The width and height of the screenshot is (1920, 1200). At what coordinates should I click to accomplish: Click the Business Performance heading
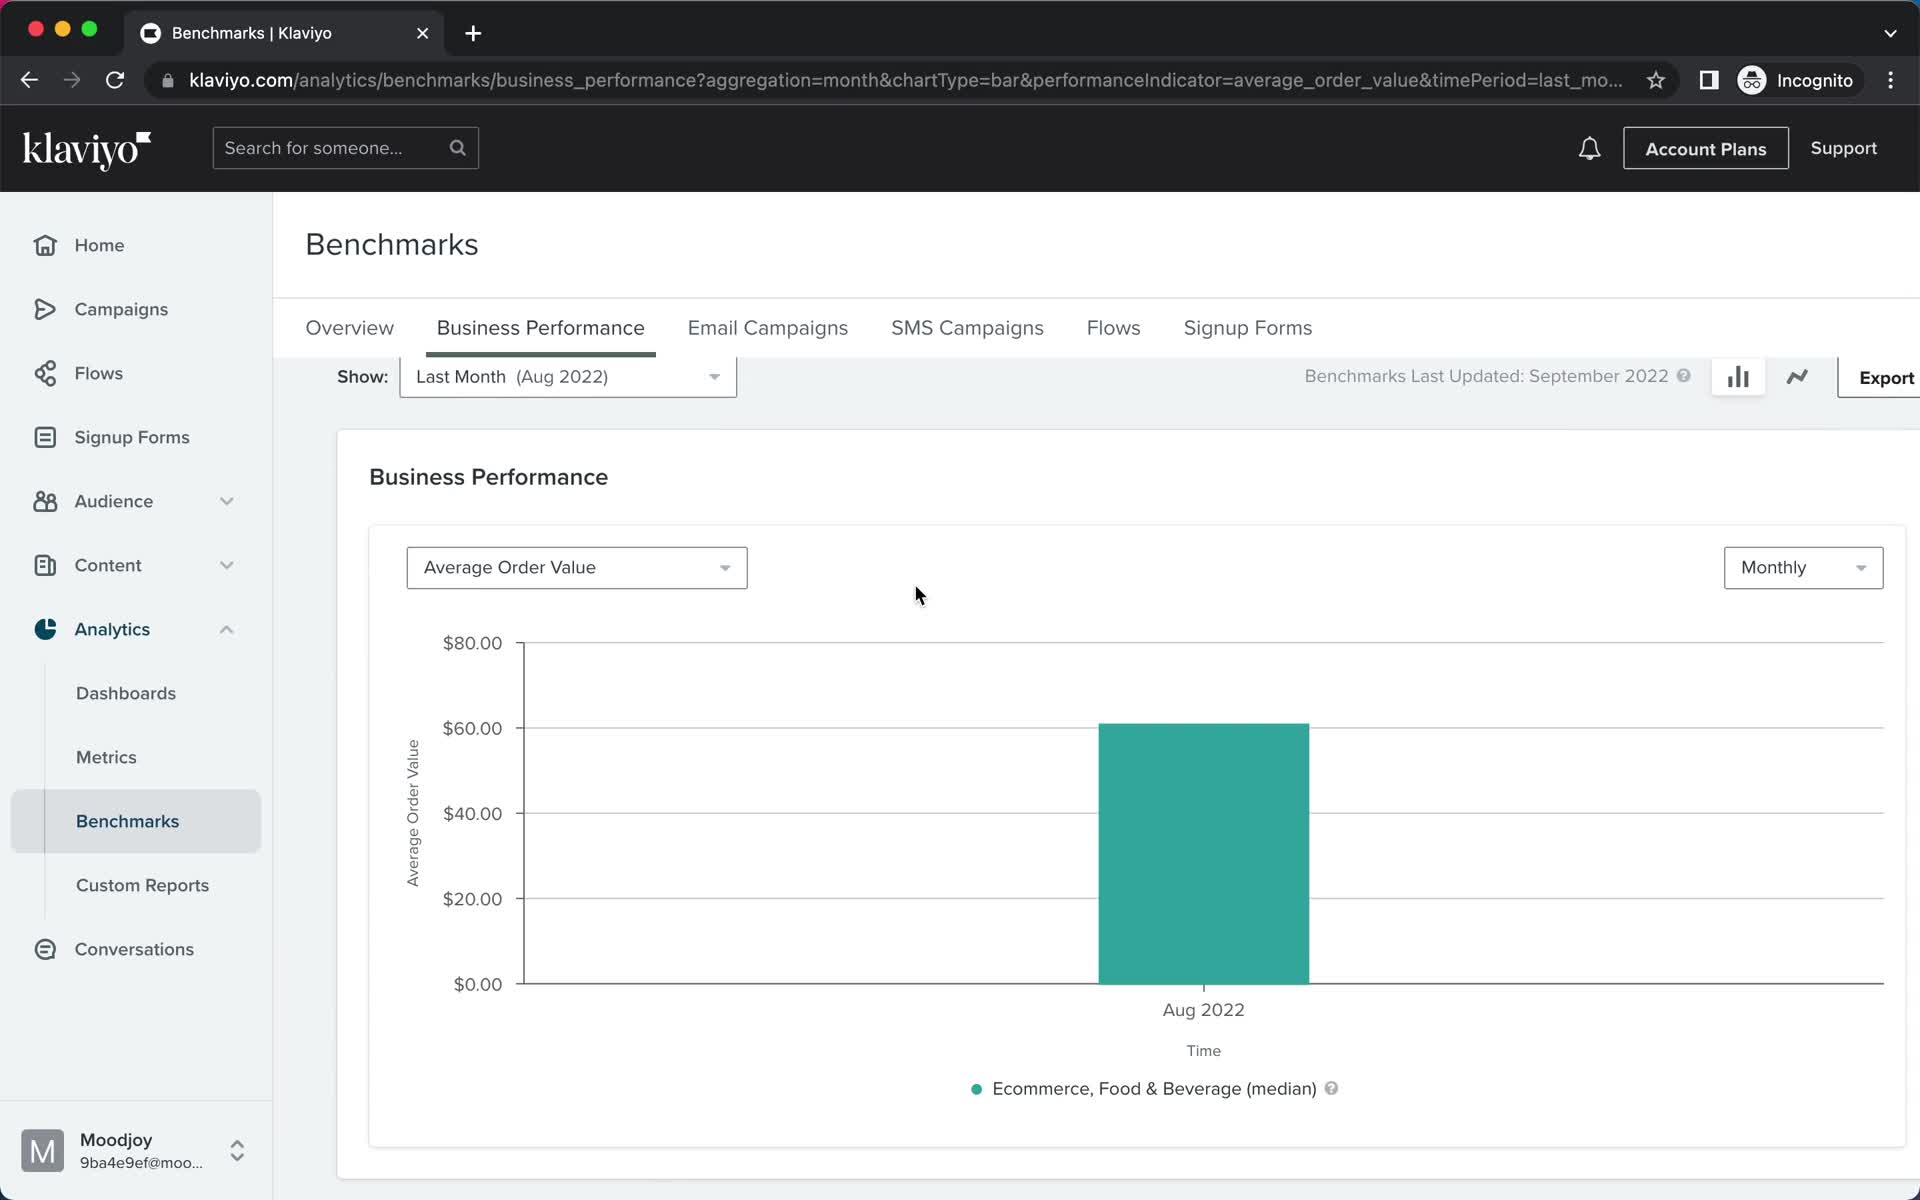[488, 477]
